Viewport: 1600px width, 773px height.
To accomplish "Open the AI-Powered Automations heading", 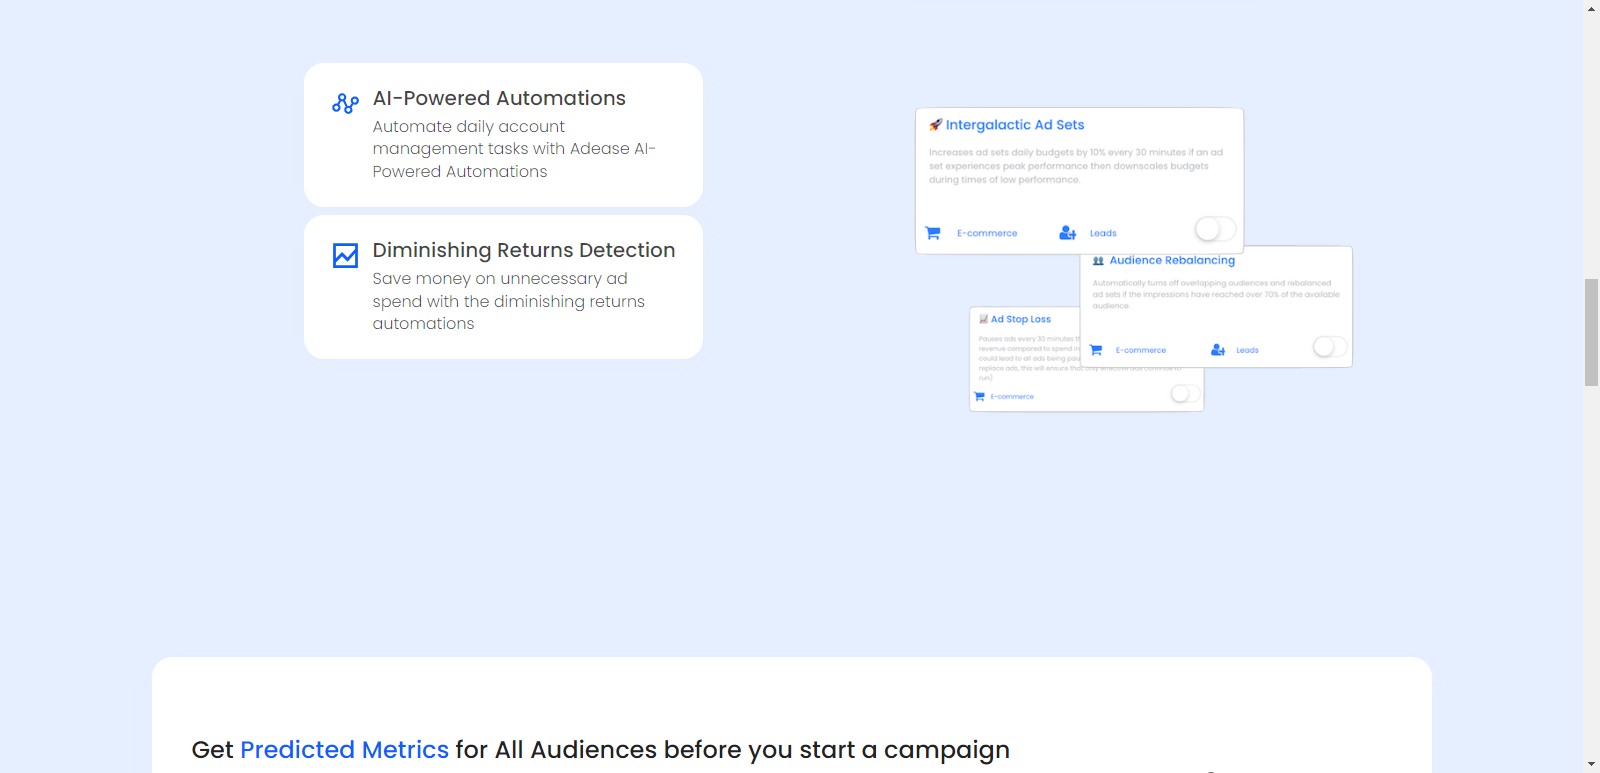I will pos(499,98).
